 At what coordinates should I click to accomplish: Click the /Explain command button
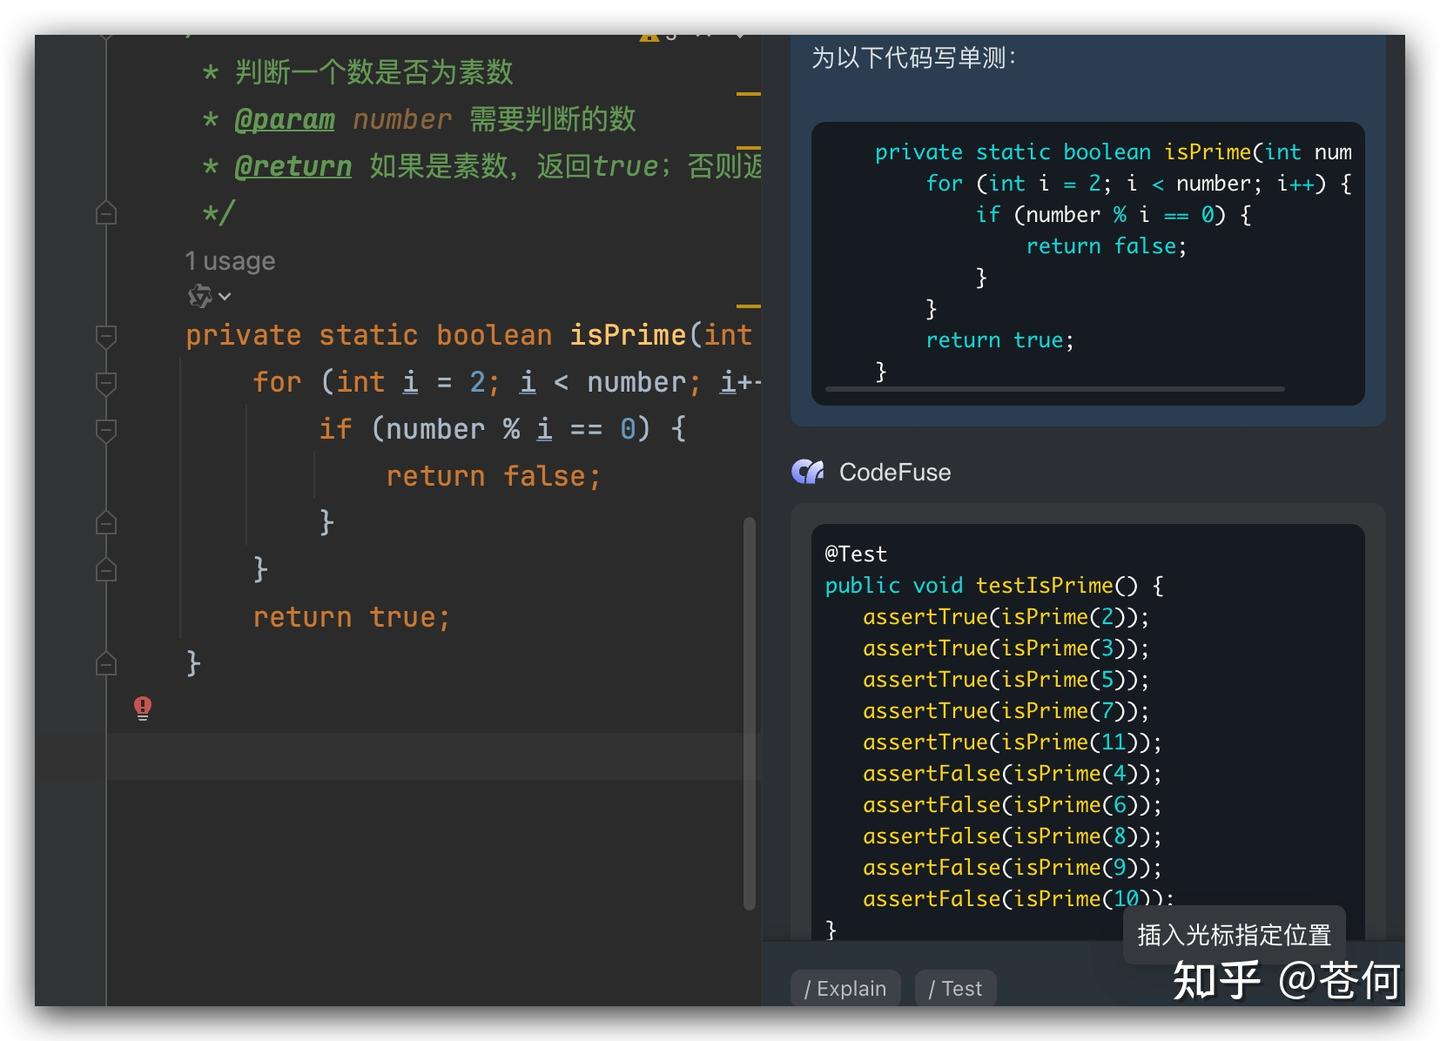[x=845, y=988]
